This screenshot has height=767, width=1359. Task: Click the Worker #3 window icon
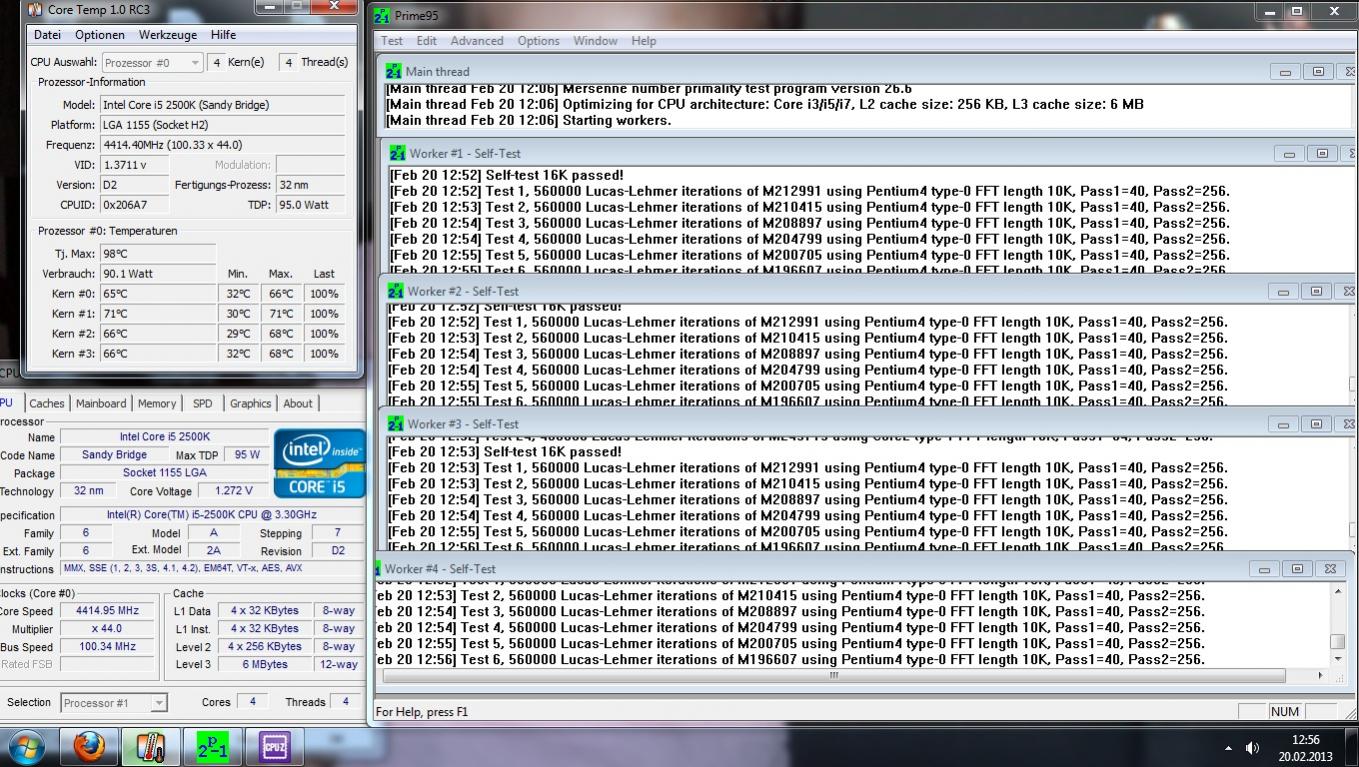[396, 424]
